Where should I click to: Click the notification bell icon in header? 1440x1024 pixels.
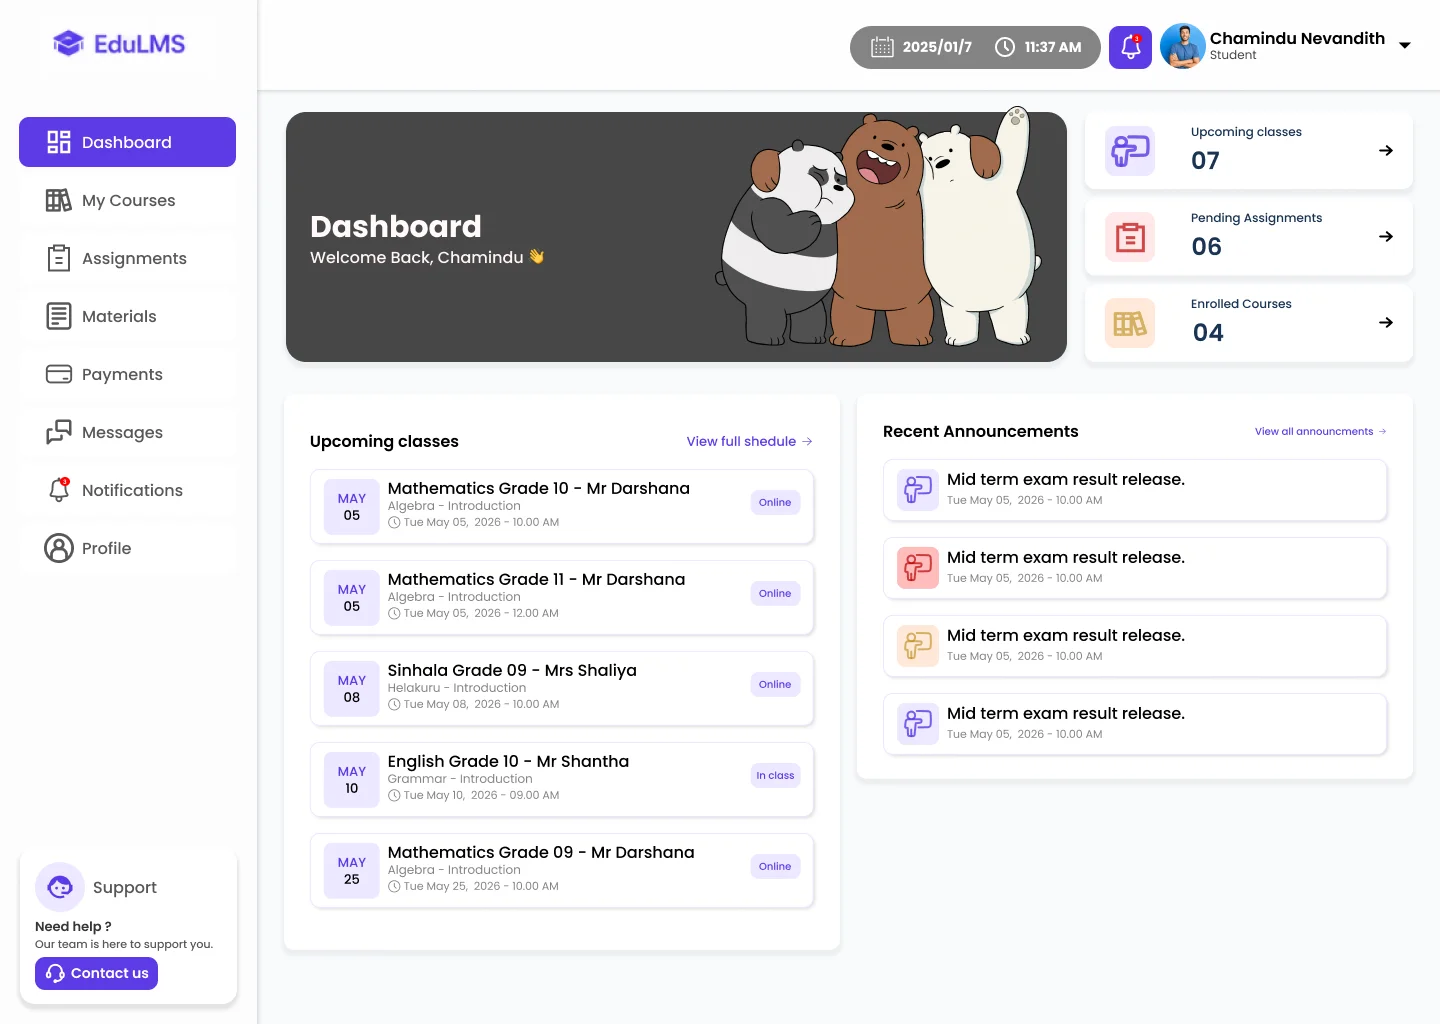(1130, 47)
